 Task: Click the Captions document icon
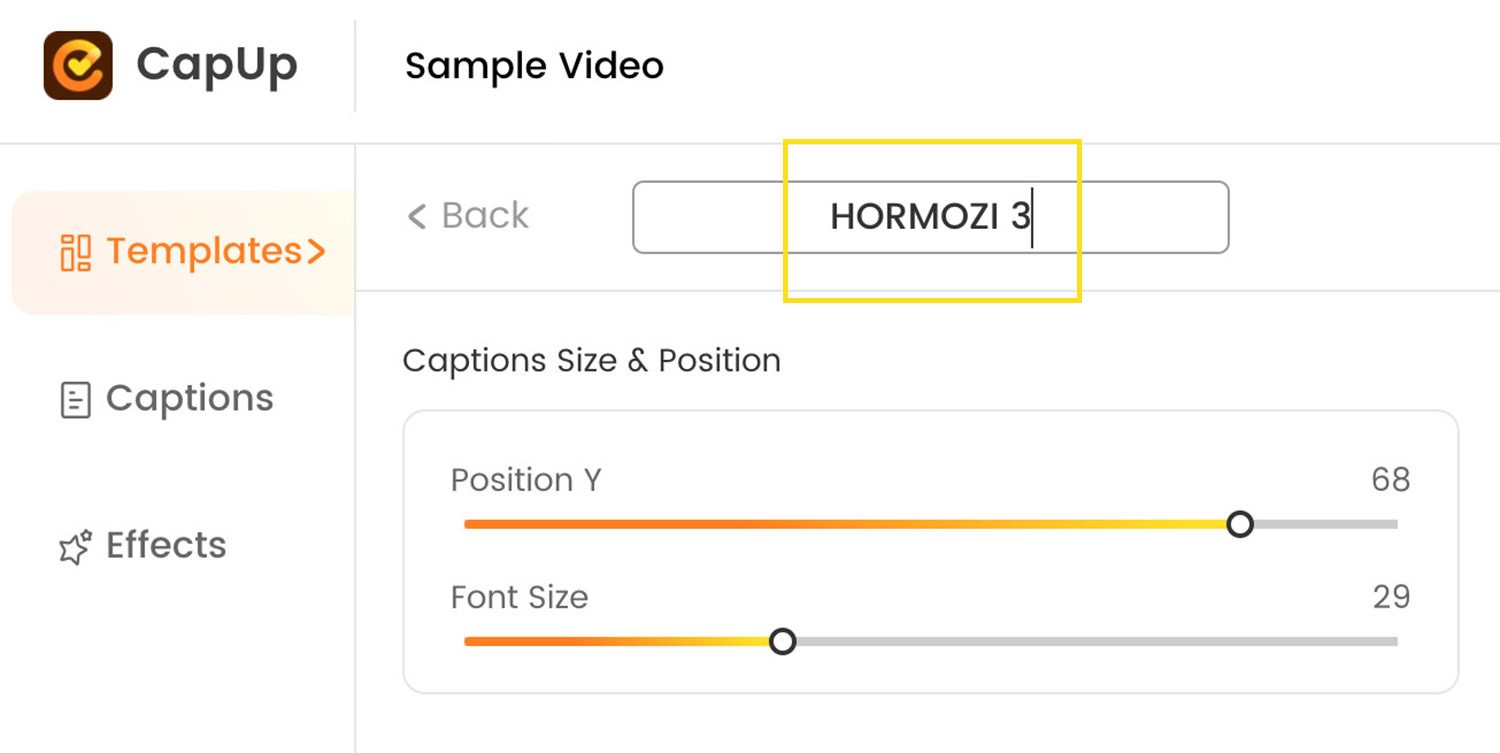(x=76, y=400)
